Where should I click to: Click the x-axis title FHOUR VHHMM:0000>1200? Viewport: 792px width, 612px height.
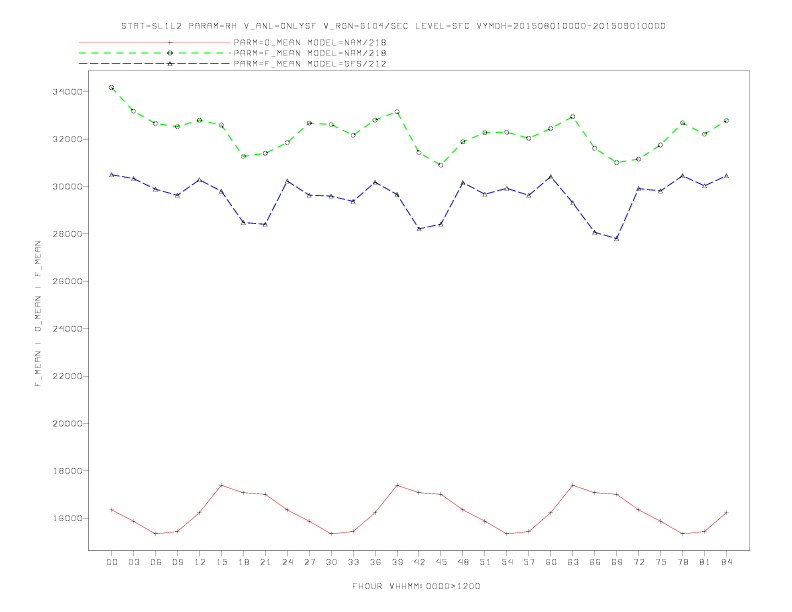pos(416,586)
